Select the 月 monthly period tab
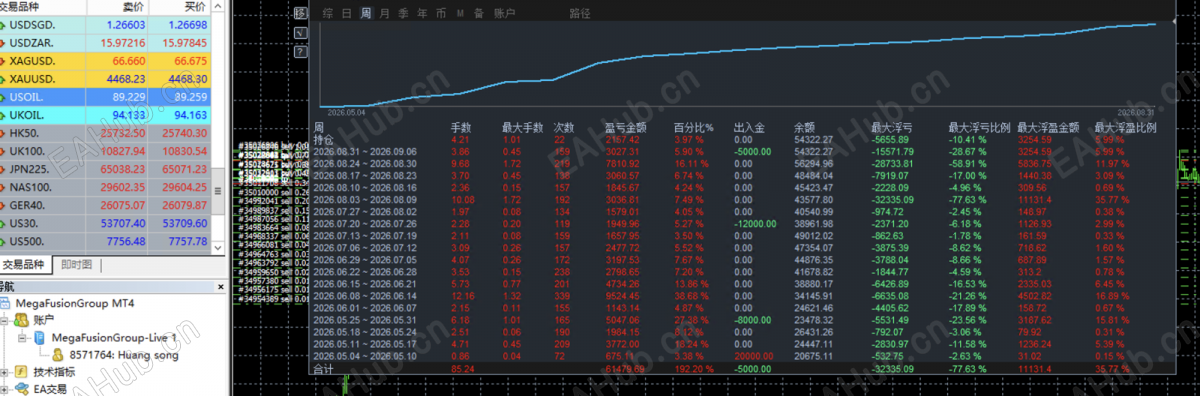This screenshot has height=396, width=1200. tap(385, 14)
